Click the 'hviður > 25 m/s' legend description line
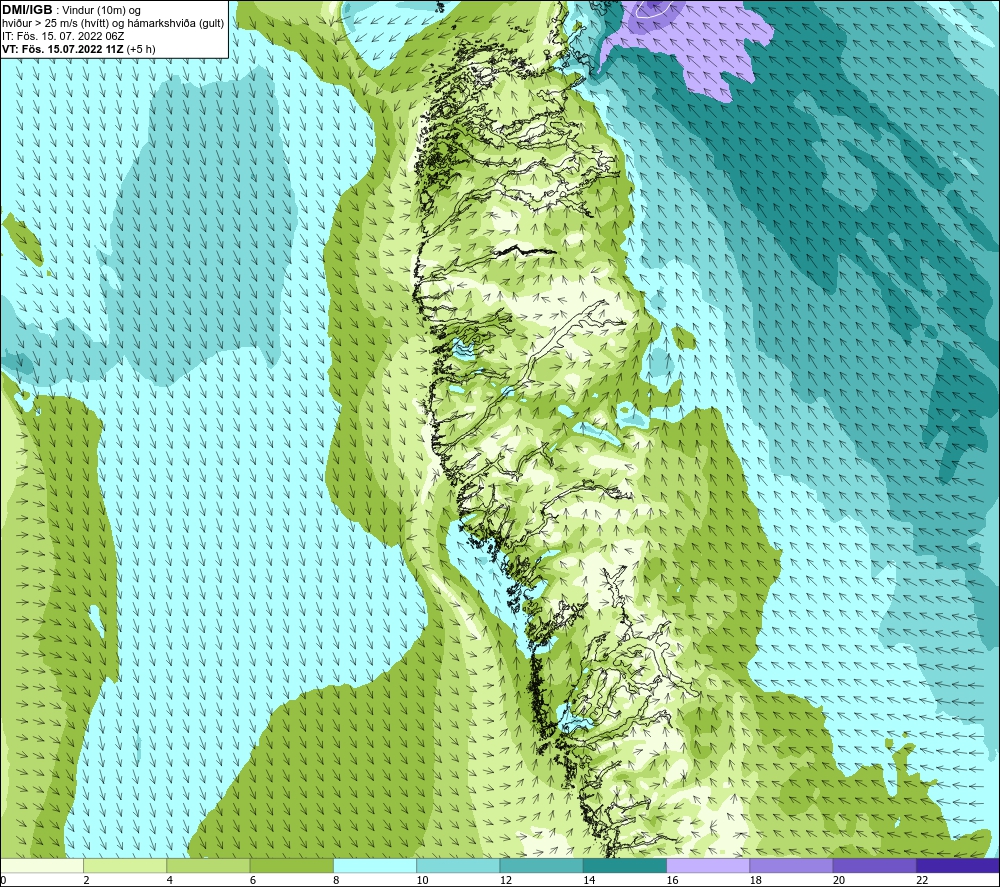 point(113,23)
